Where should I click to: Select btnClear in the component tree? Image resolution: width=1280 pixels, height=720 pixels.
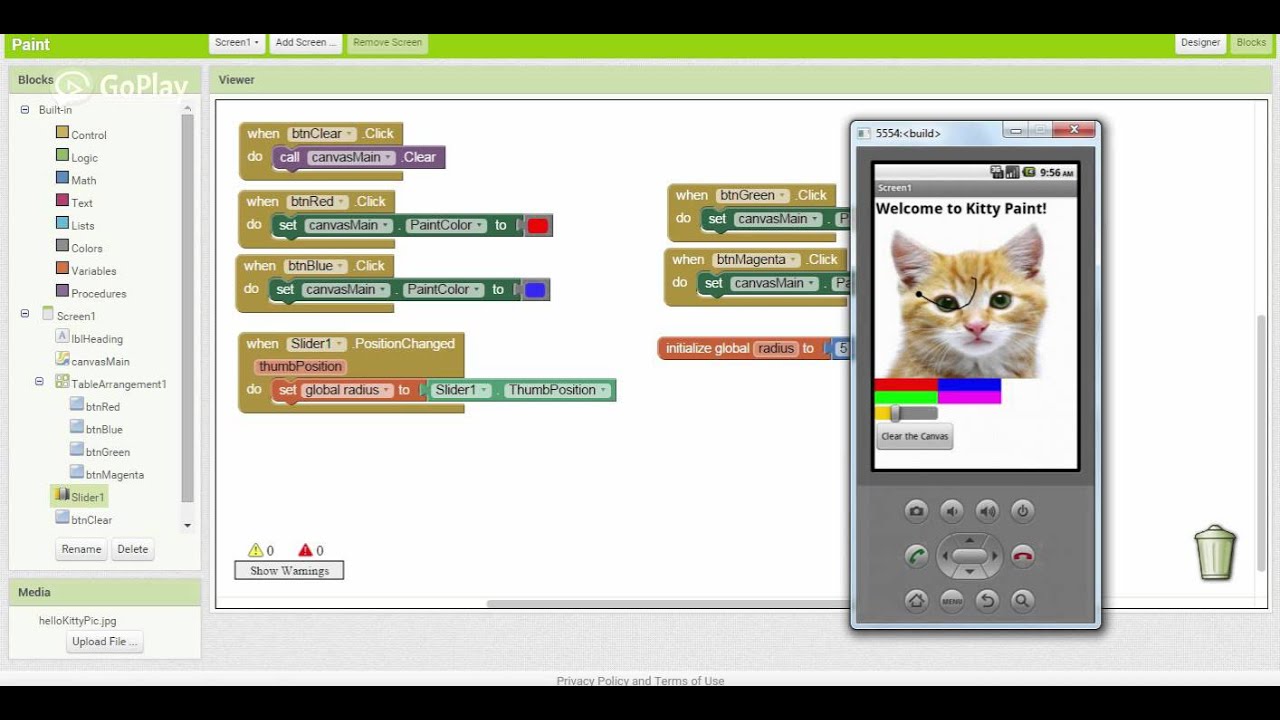point(84,519)
